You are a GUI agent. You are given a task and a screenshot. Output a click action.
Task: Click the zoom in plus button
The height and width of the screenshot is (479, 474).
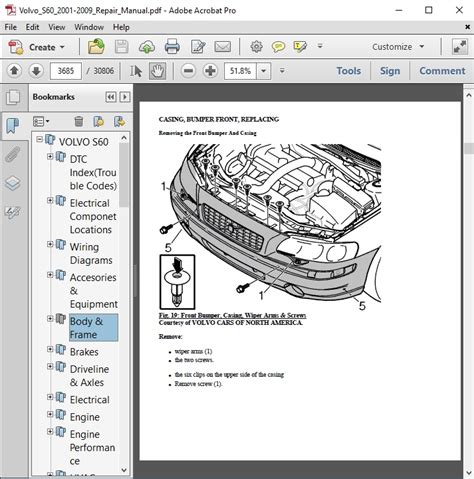point(210,71)
